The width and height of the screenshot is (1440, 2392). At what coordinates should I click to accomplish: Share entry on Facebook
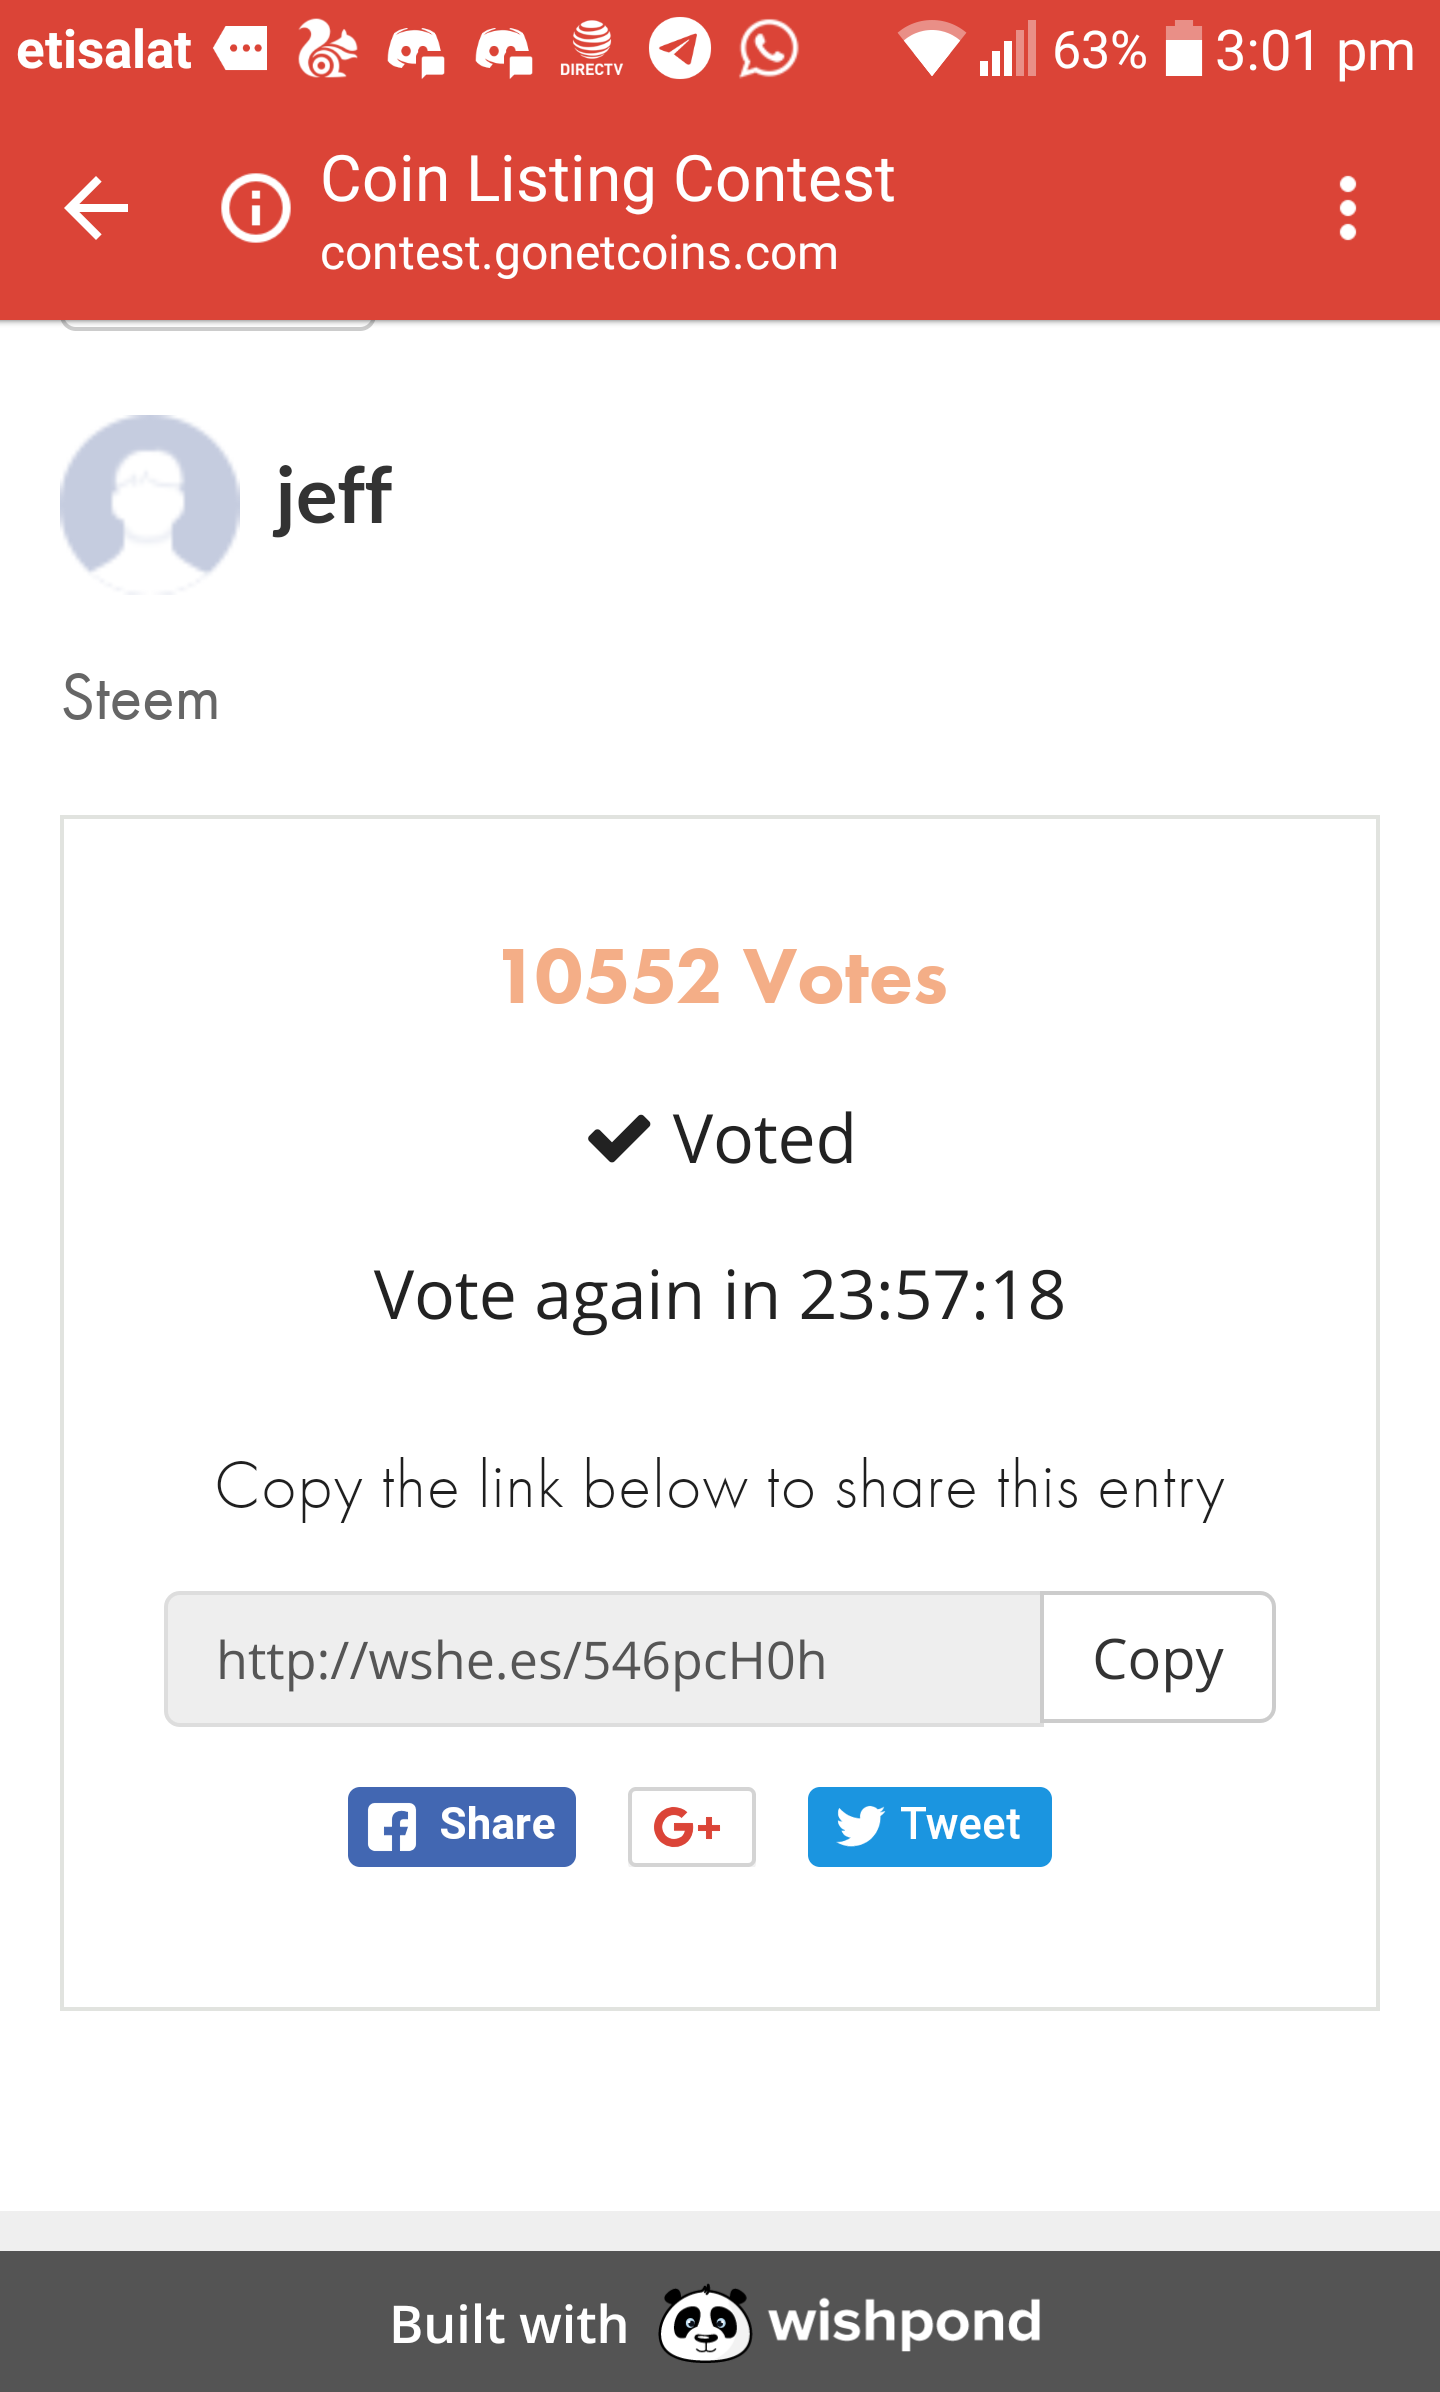click(462, 1826)
